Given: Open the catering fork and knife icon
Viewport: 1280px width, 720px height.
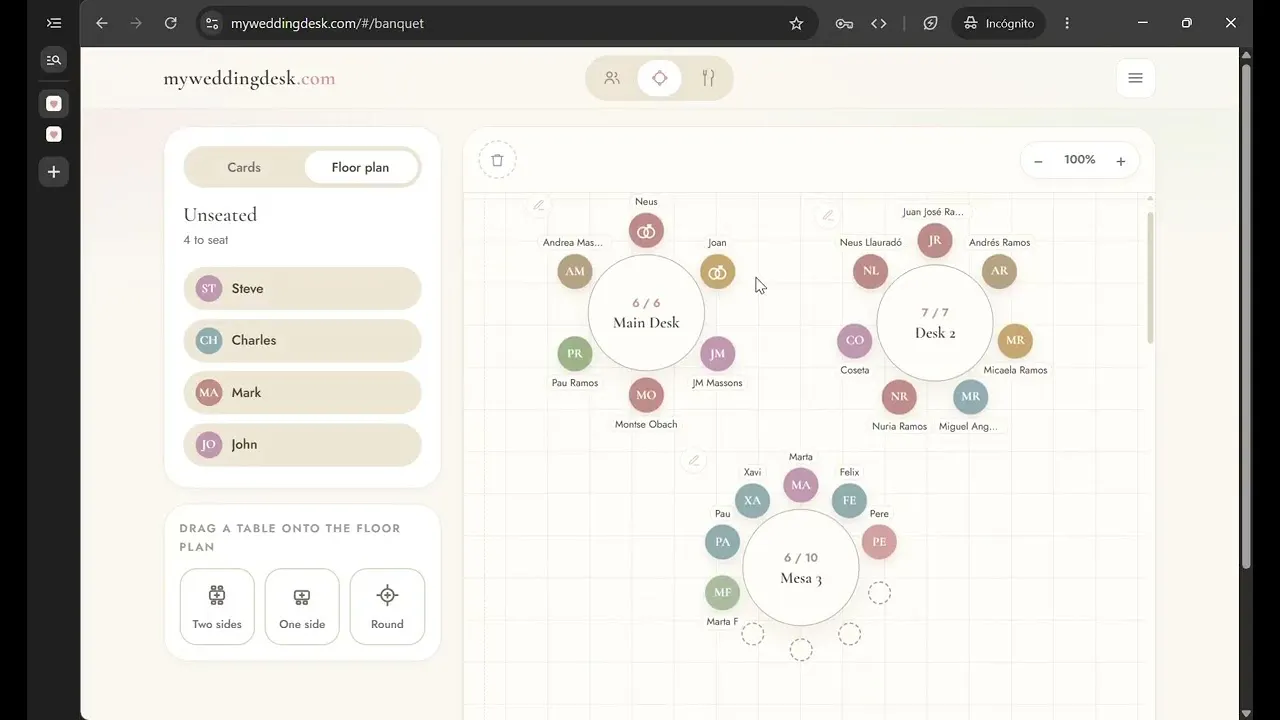Looking at the screenshot, I should click(x=708, y=78).
